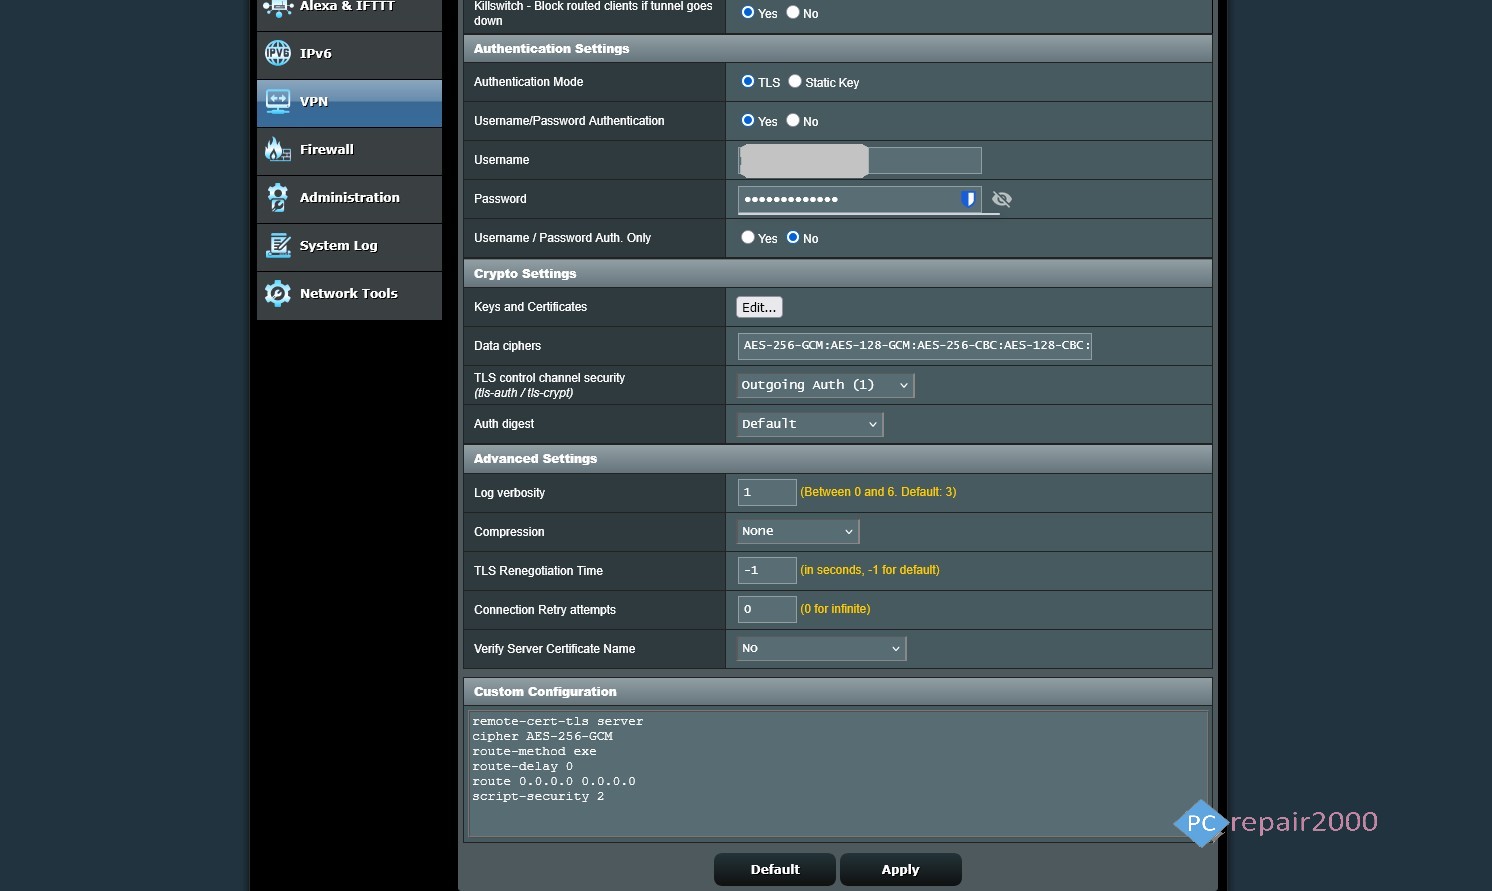Click the System Log notepad icon

click(278, 246)
